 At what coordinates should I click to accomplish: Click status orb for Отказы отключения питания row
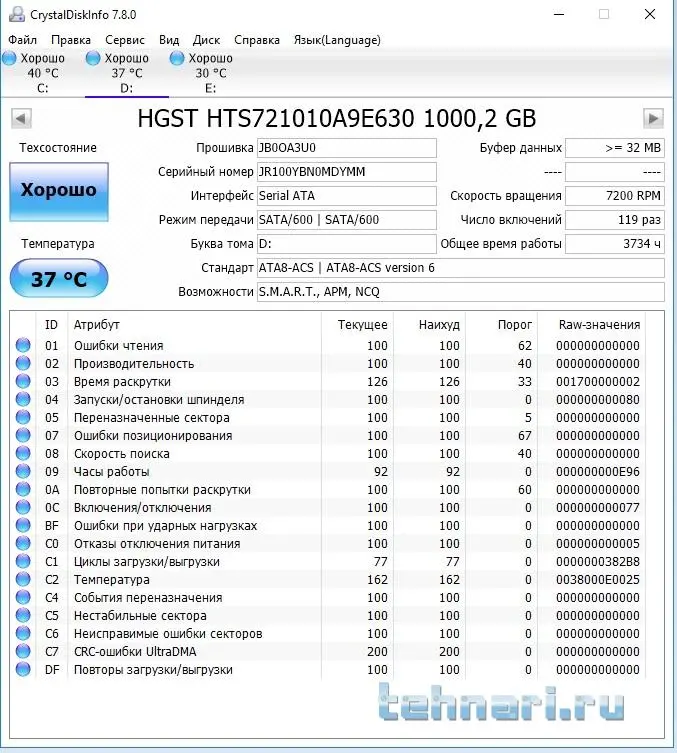(23, 543)
